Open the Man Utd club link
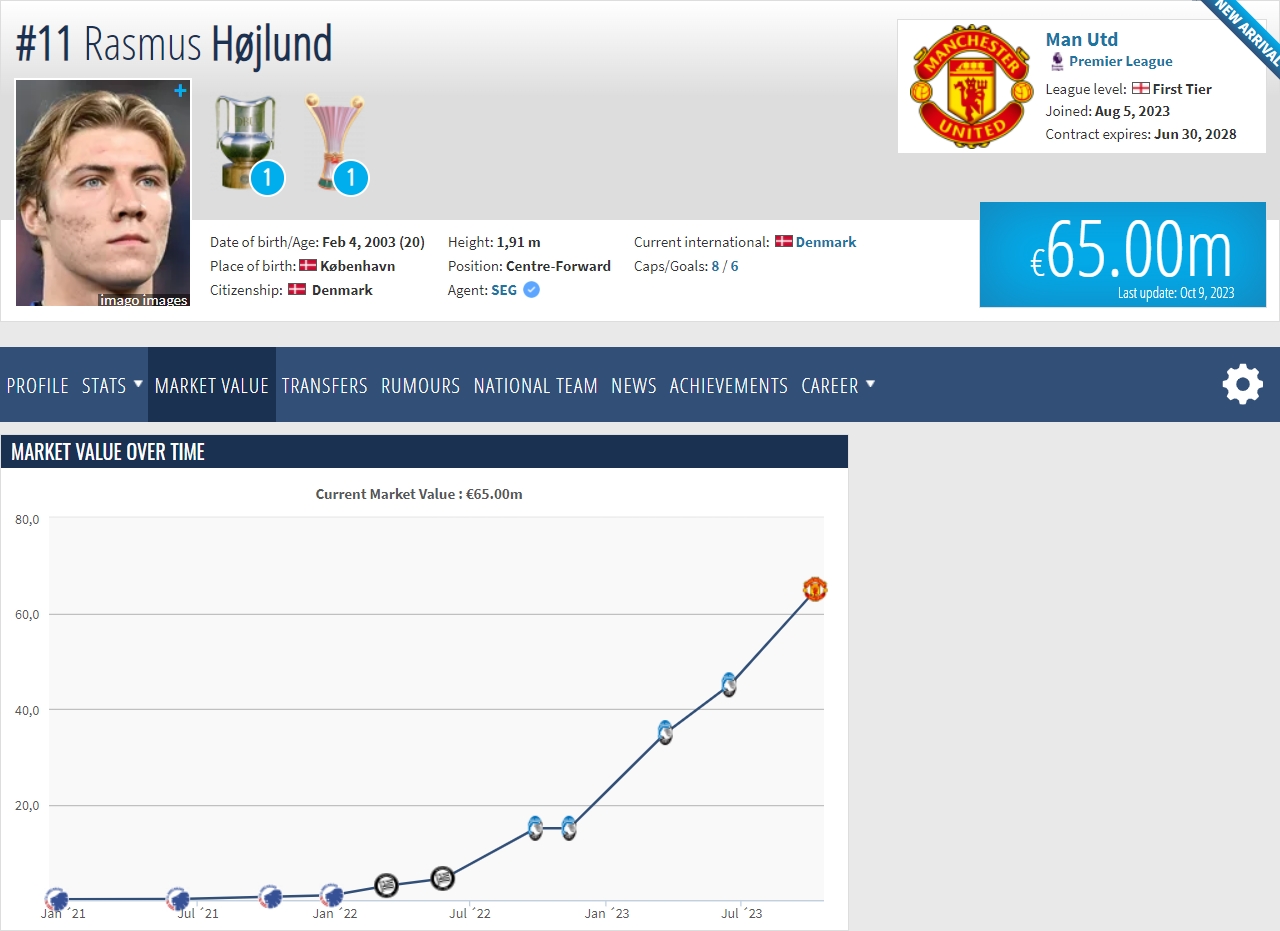 (x=1082, y=39)
